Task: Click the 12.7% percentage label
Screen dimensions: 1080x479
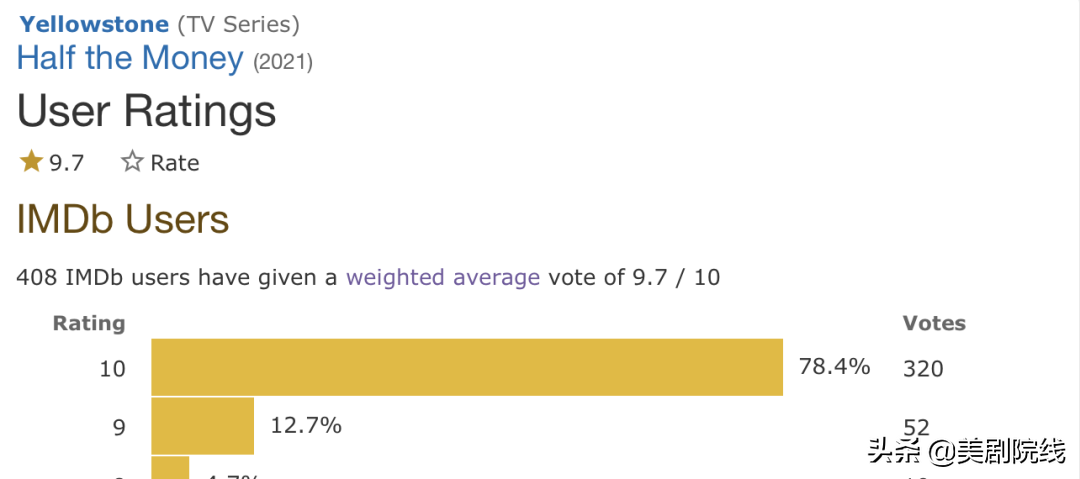Action: (x=306, y=425)
